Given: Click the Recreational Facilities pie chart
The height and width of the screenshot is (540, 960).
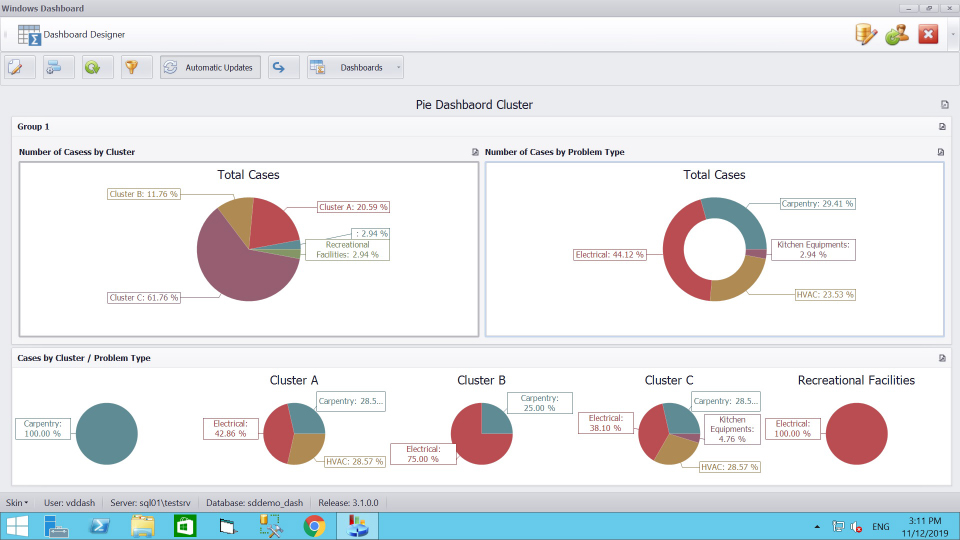Looking at the screenshot, I should coord(857,434).
